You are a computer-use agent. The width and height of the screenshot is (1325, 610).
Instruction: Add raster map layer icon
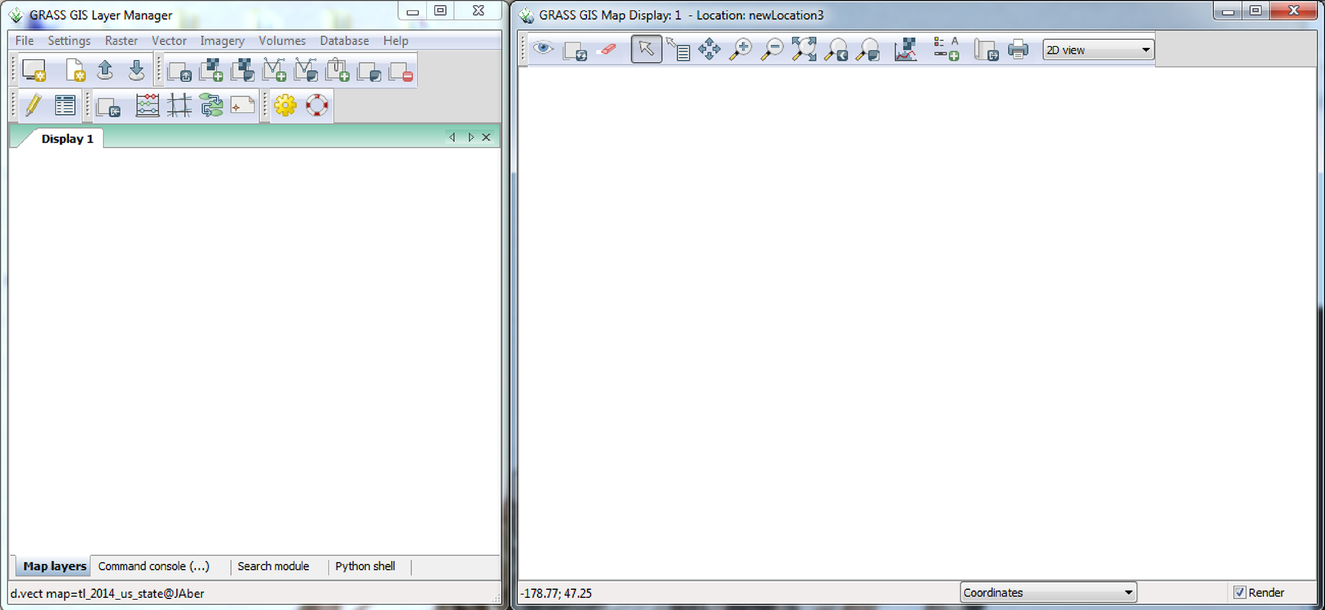pos(211,71)
